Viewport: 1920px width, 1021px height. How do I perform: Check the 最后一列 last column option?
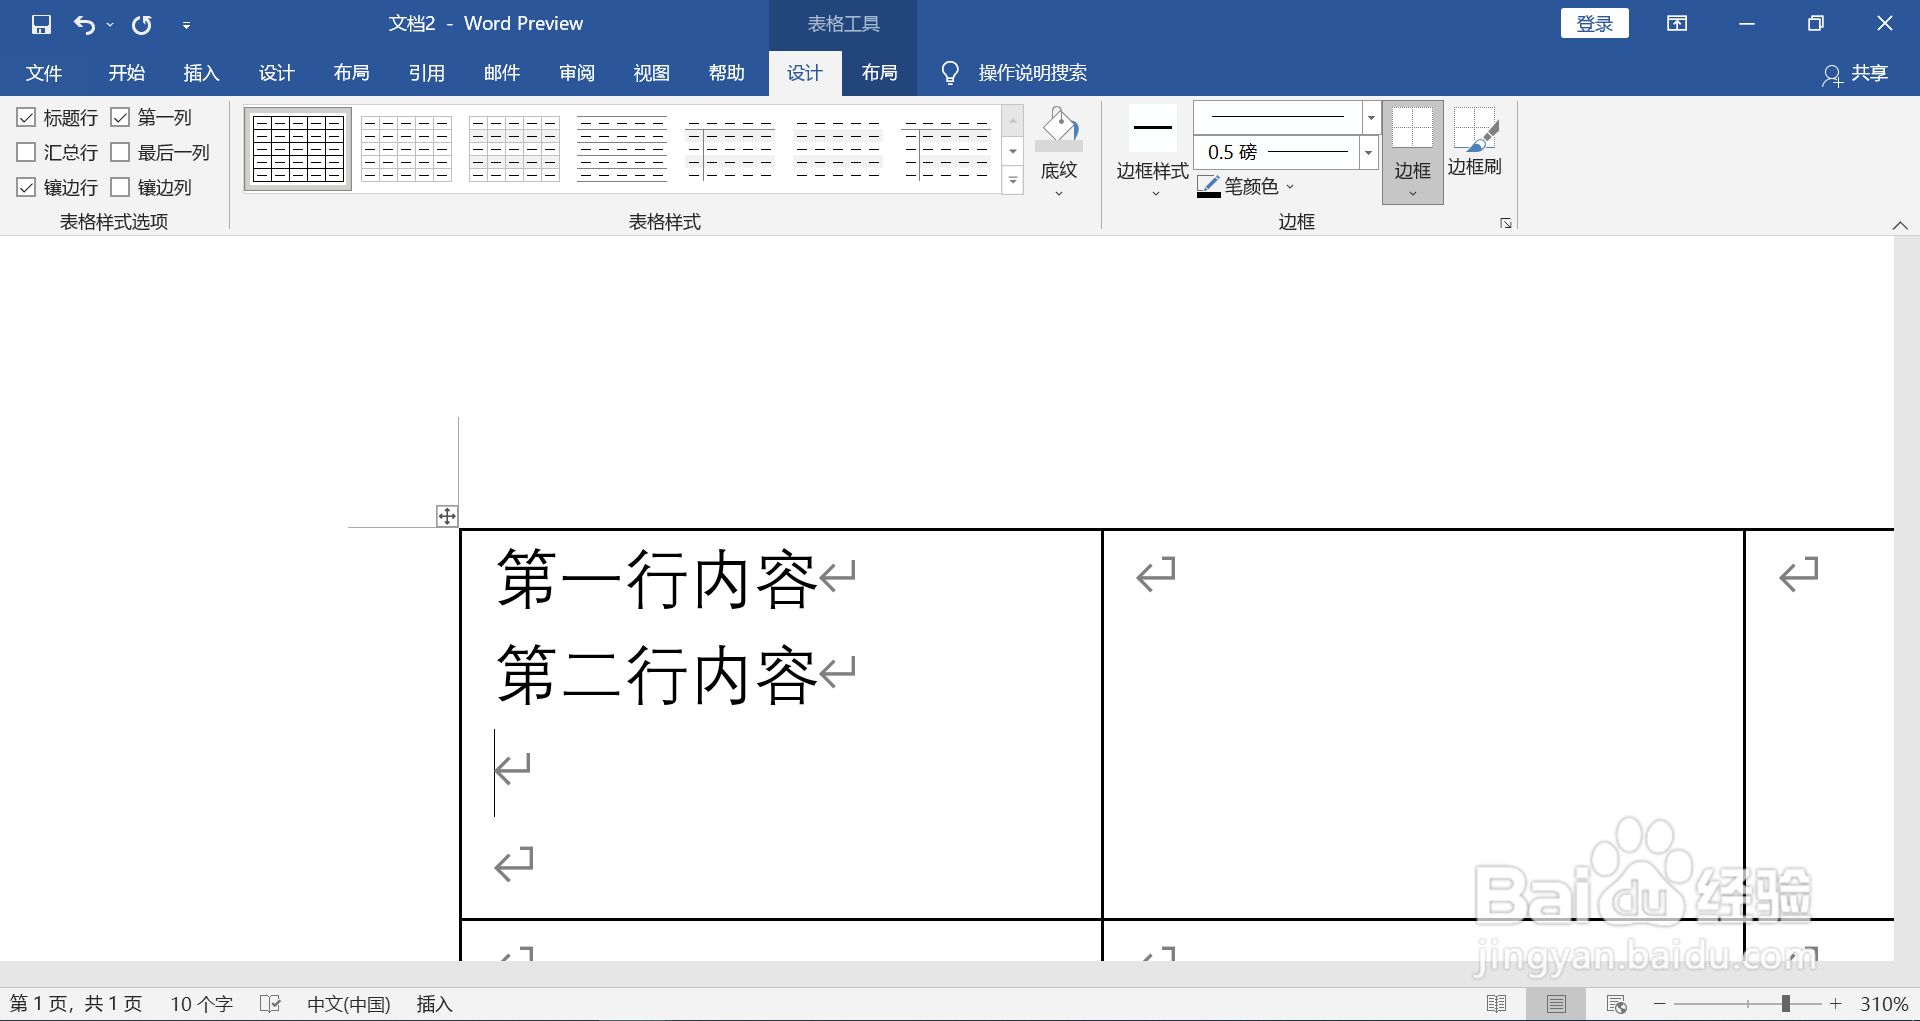(x=121, y=152)
